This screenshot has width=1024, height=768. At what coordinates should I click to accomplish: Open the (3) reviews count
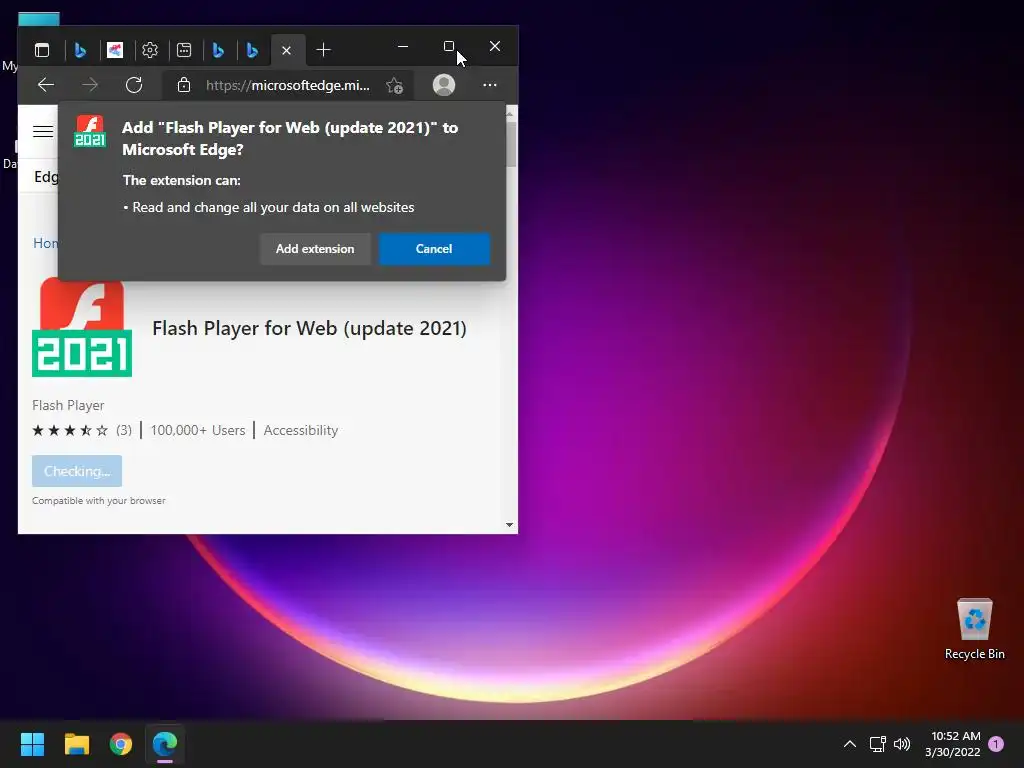tap(124, 430)
